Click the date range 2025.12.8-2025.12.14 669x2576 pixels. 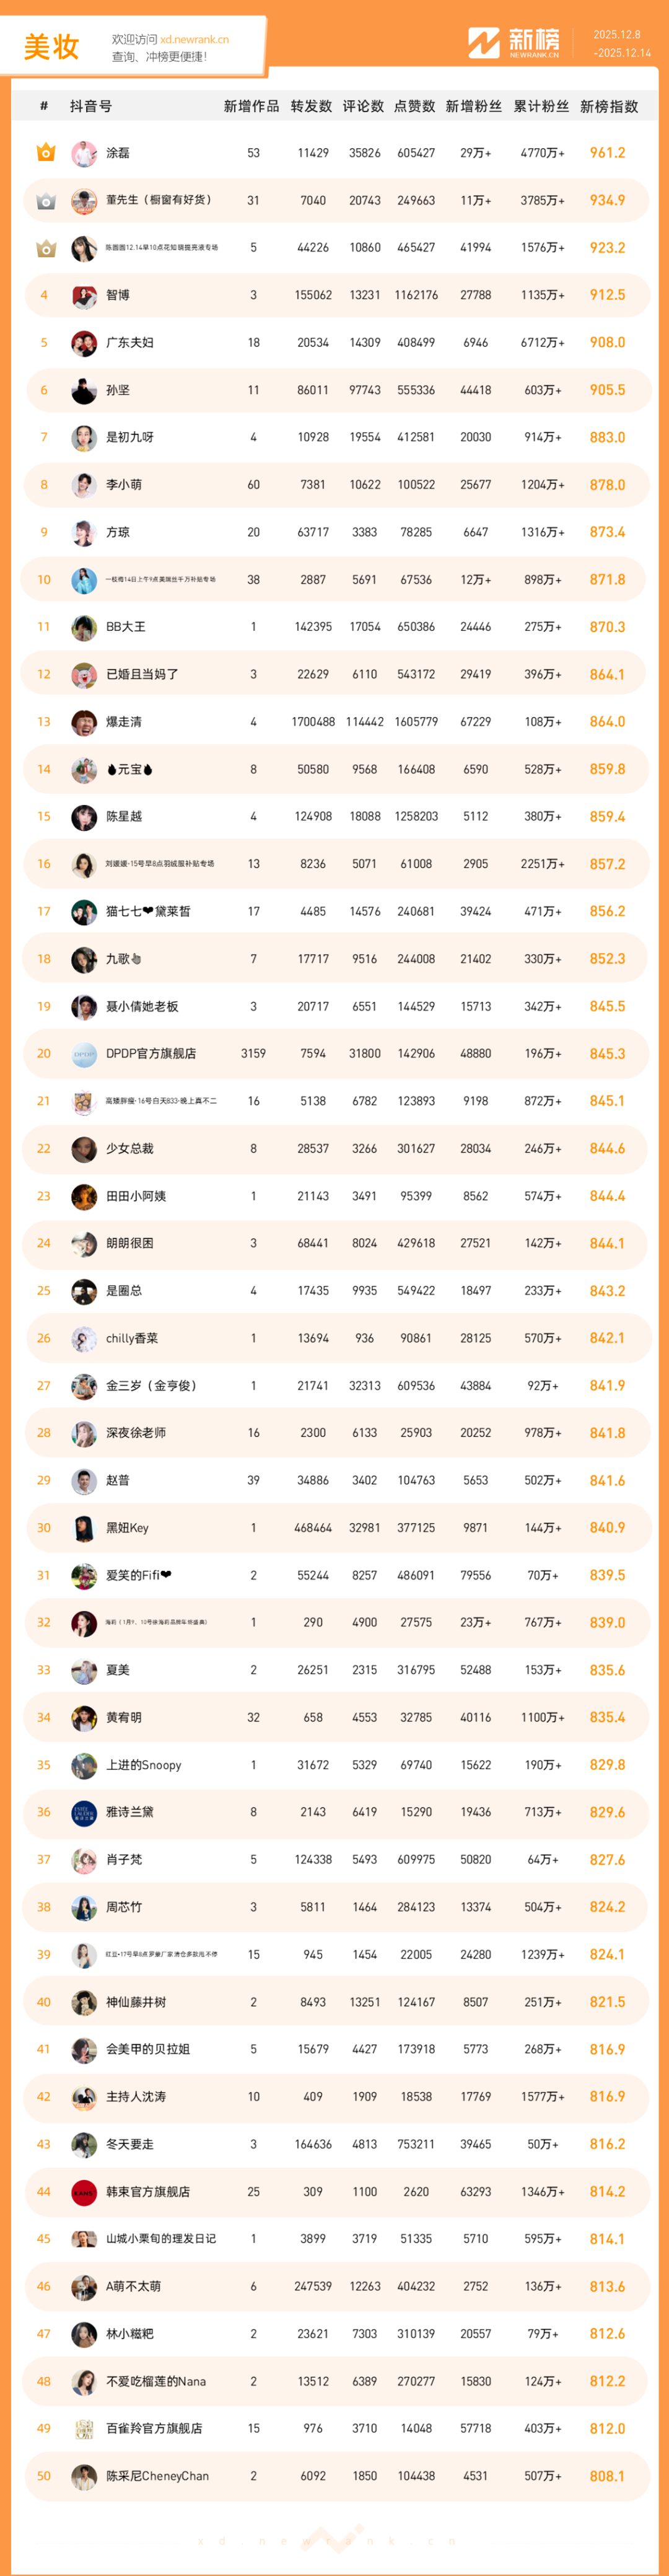point(621,43)
